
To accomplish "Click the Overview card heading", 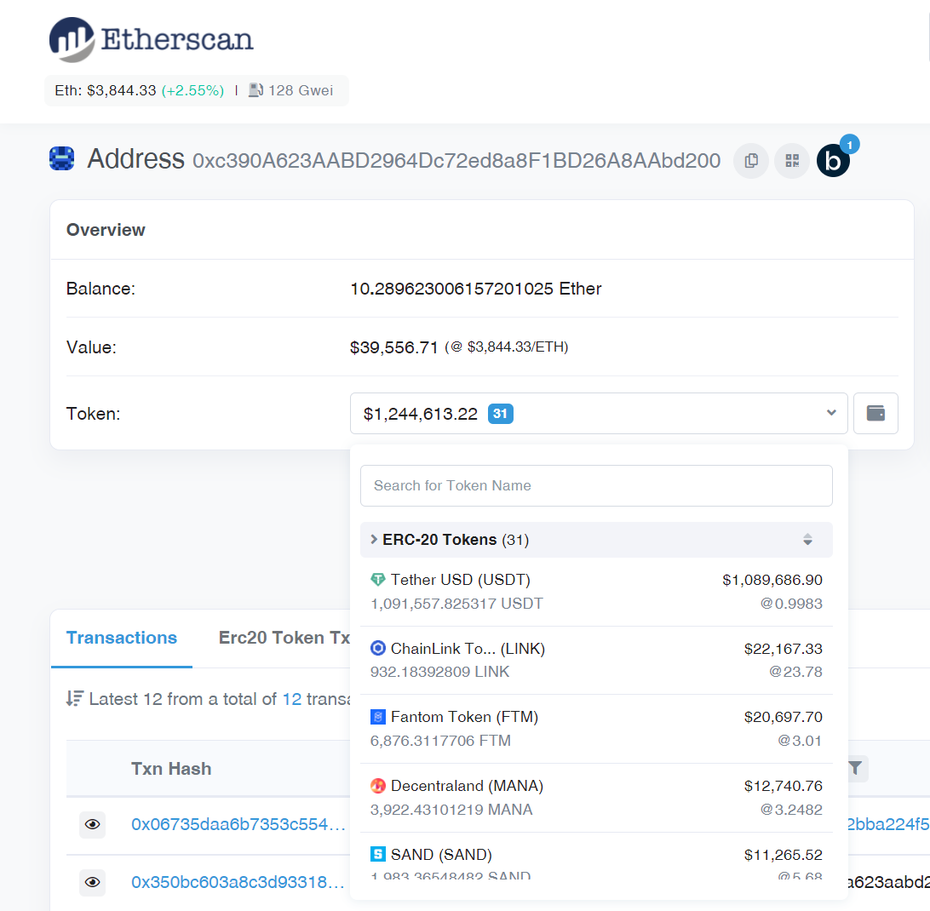I will (106, 230).
